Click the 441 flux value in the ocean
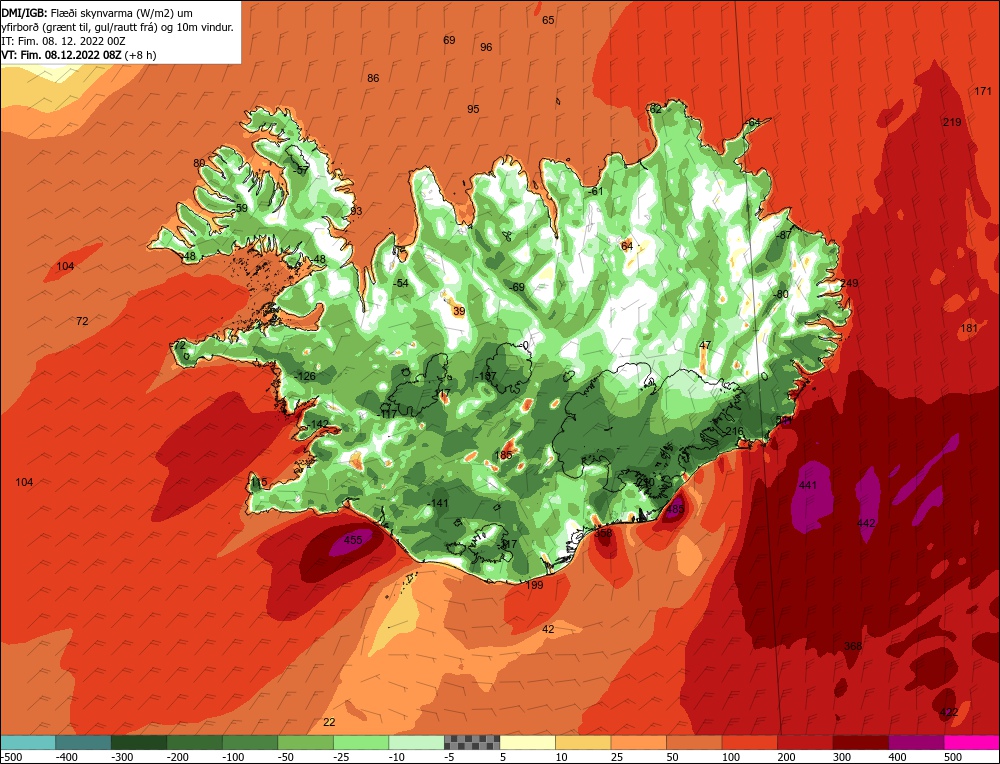This screenshot has width=1000, height=764. point(807,485)
